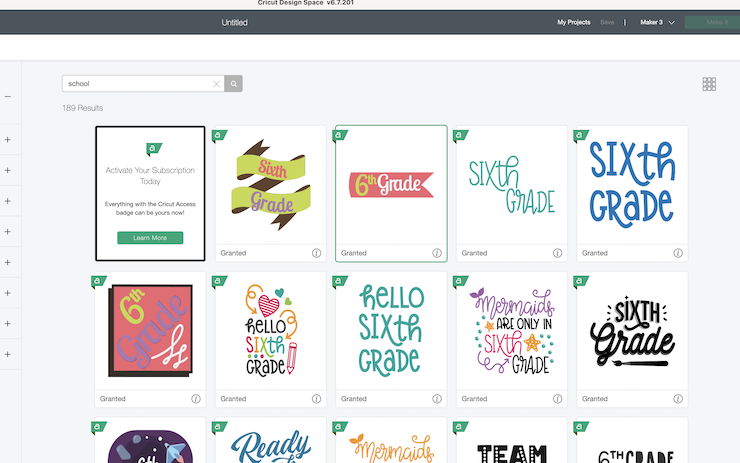Open info for teal Hello Sixth Grade image
Image resolution: width=740 pixels, height=463 pixels.
437,399
